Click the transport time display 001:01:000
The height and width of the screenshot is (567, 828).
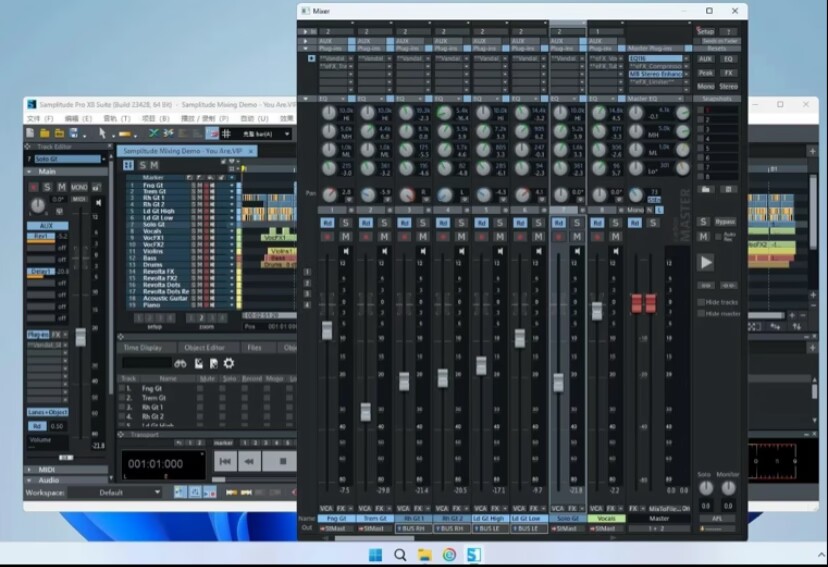point(155,464)
